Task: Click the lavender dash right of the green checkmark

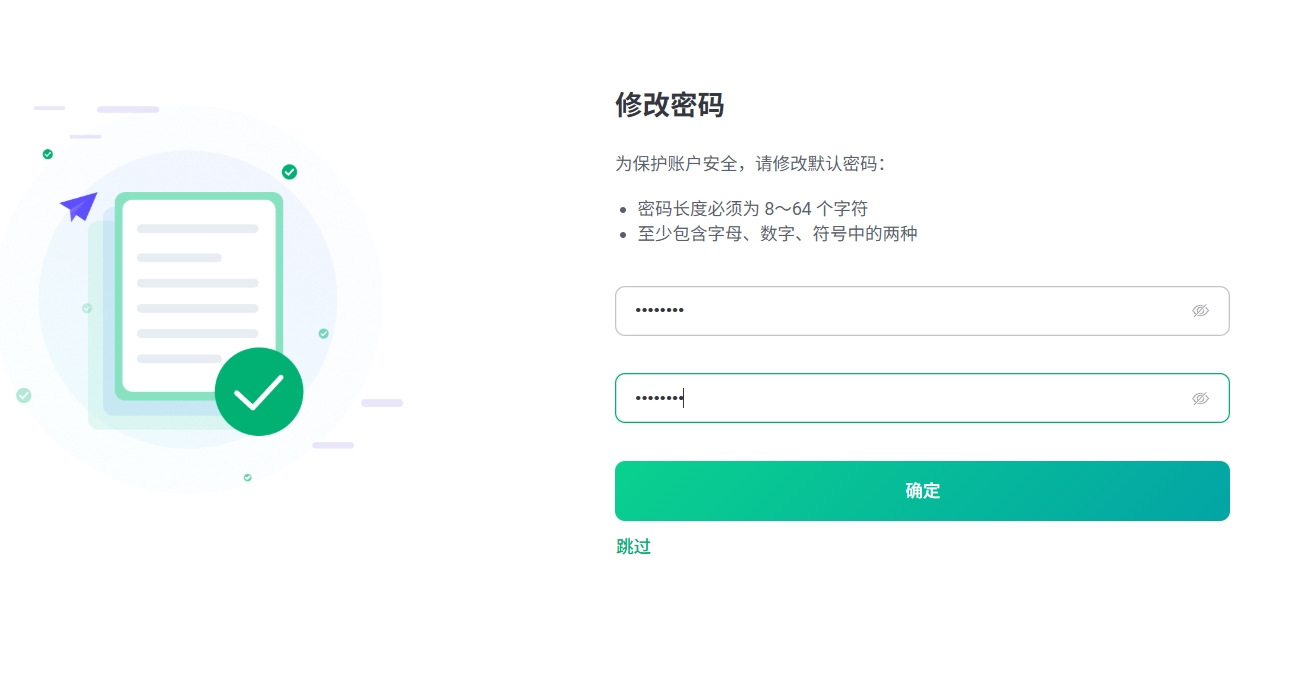Action: tap(382, 403)
